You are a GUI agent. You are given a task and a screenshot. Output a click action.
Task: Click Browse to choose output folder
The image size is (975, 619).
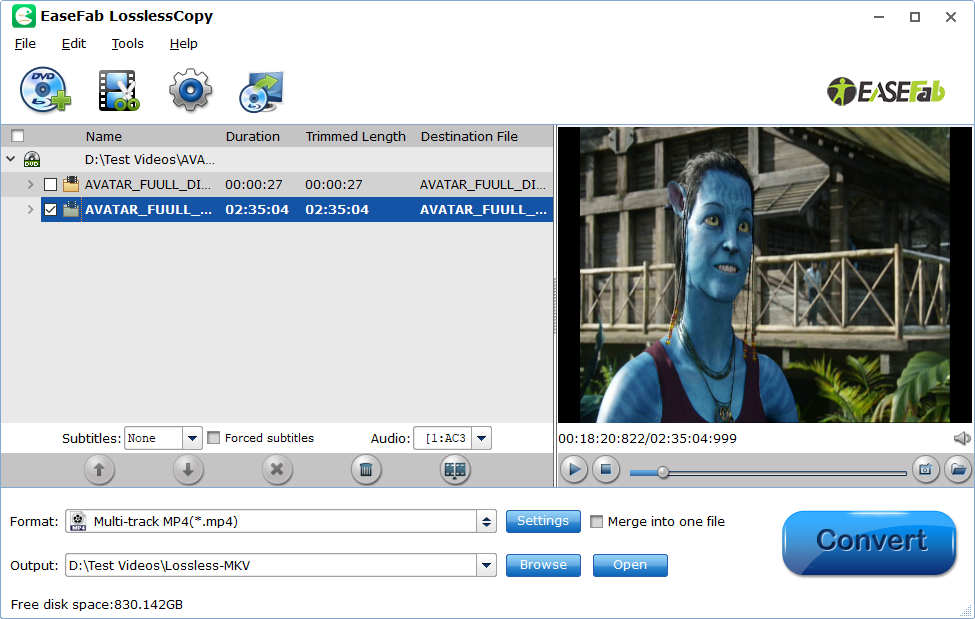(543, 565)
